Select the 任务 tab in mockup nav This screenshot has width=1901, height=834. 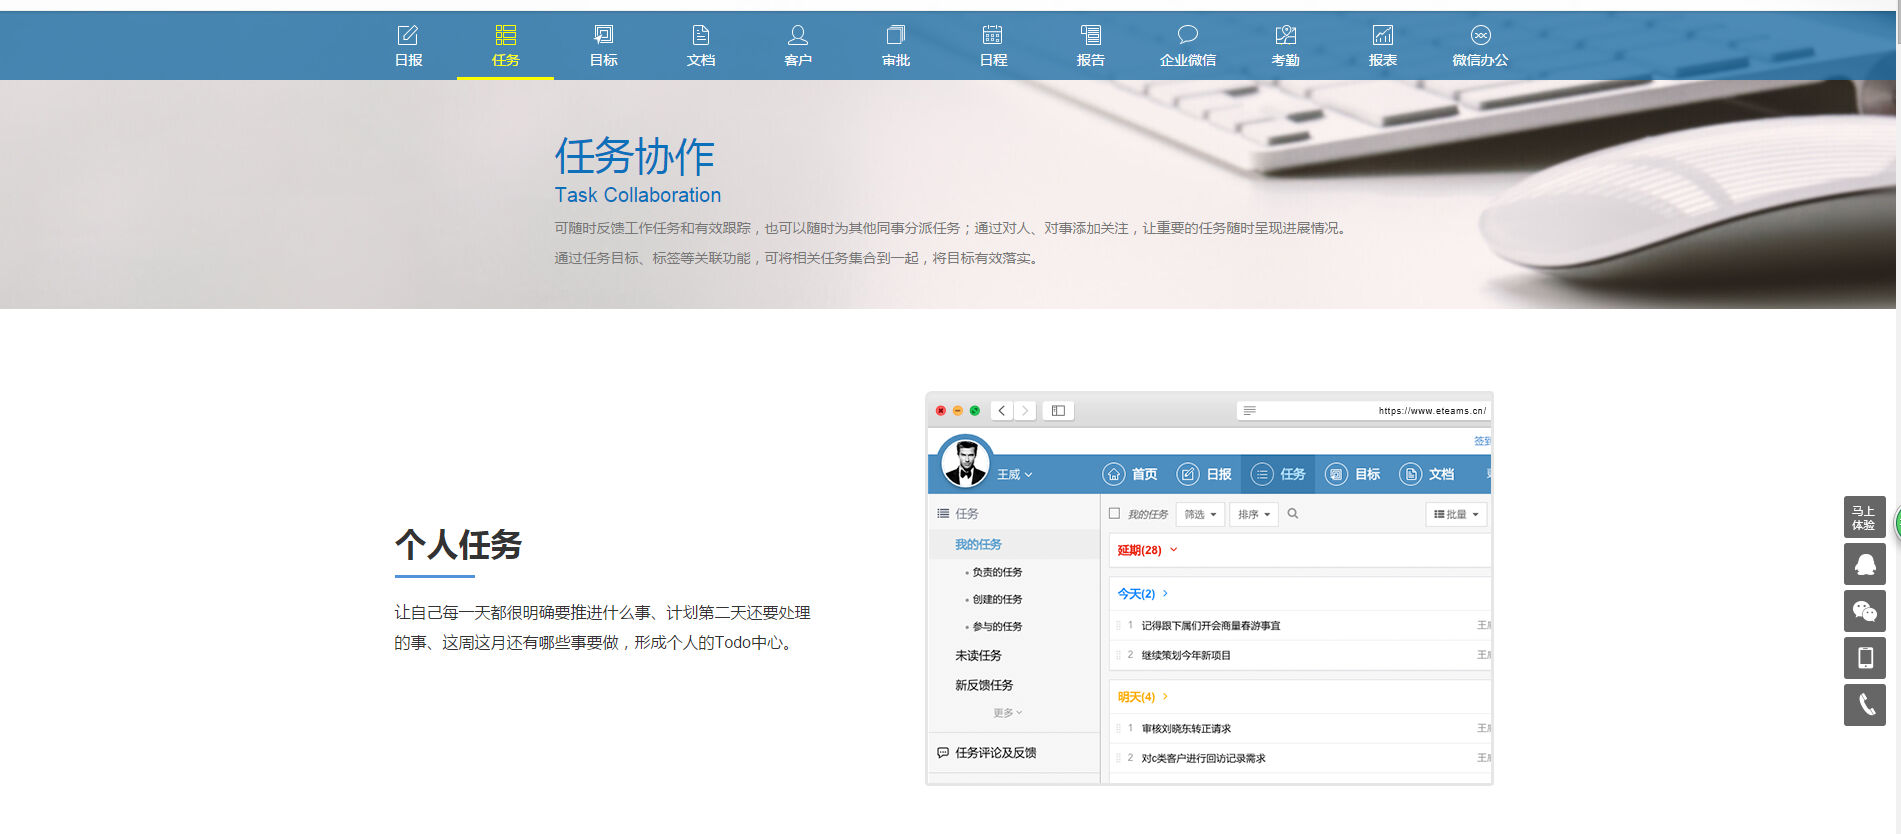click(1278, 474)
